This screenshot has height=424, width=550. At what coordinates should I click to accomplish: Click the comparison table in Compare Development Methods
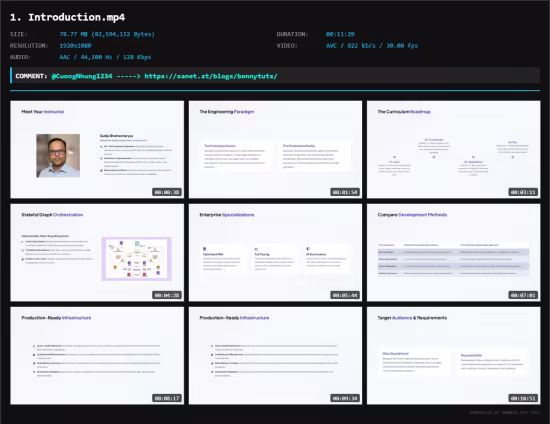point(453,259)
